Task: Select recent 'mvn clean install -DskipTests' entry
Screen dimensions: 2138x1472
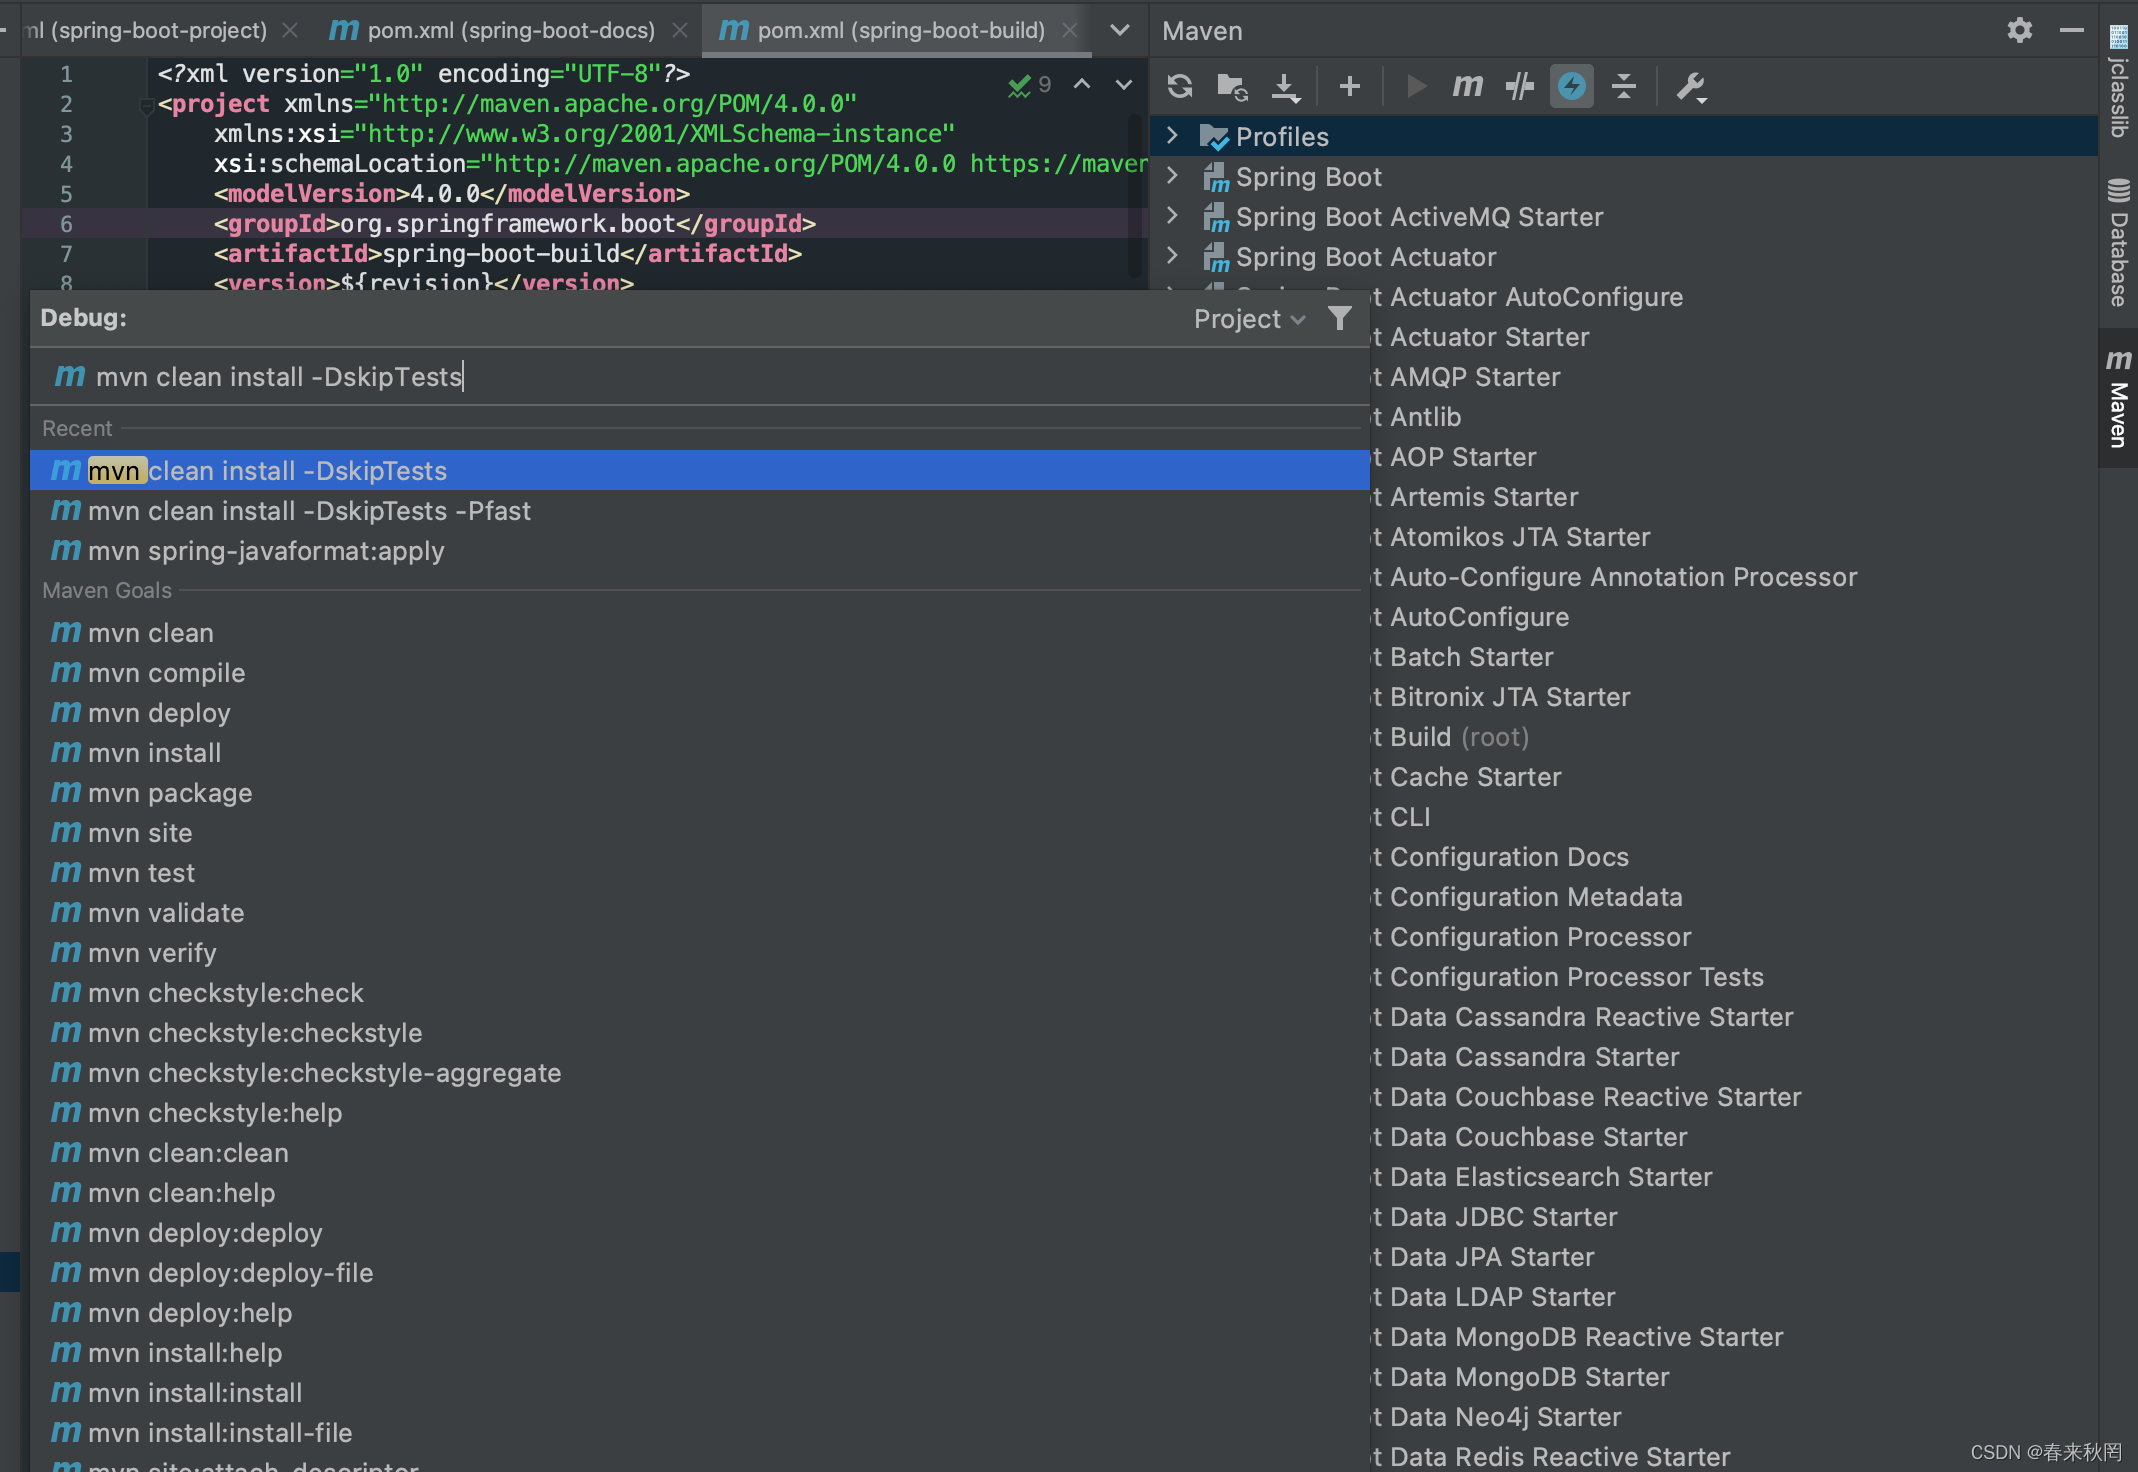Action: pyautogui.click(x=700, y=471)
